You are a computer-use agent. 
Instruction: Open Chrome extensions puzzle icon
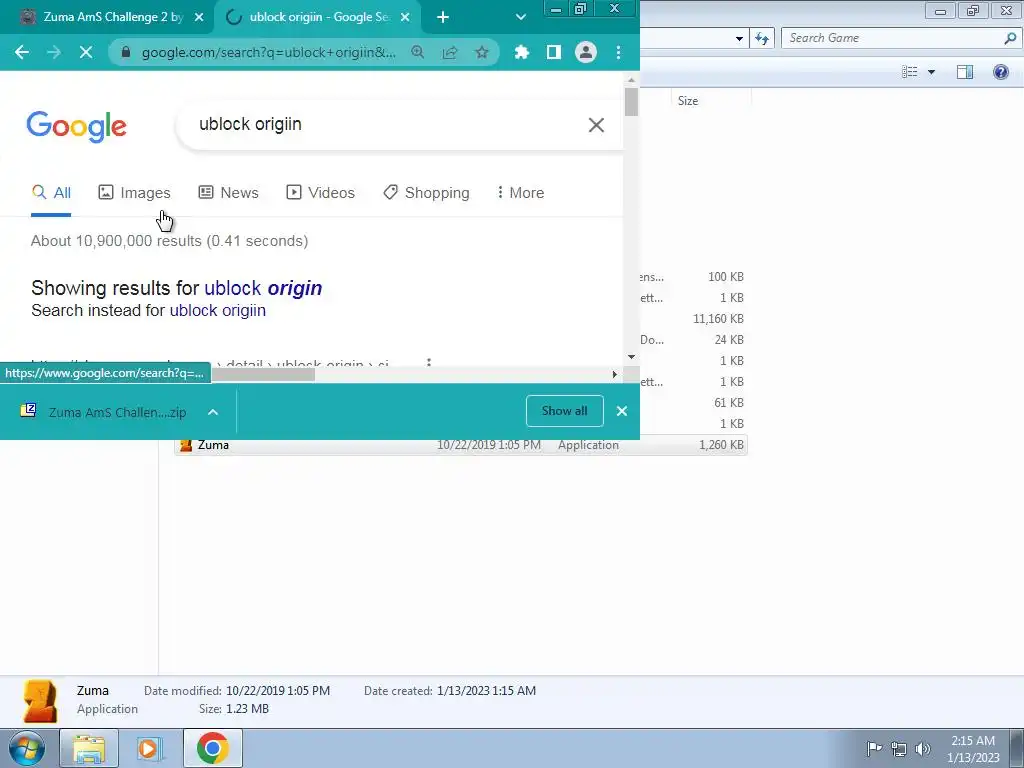[x=521, y=52]
